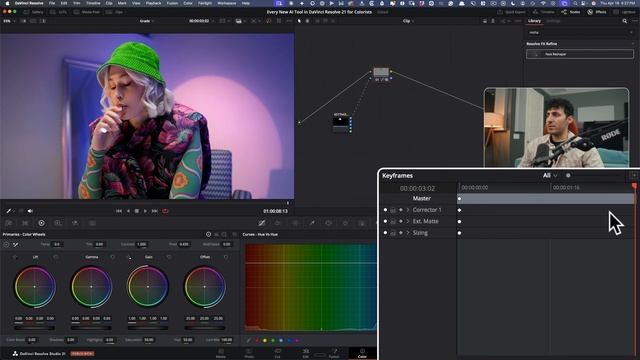Play the clip forward
640x360 pixels.
145,211
